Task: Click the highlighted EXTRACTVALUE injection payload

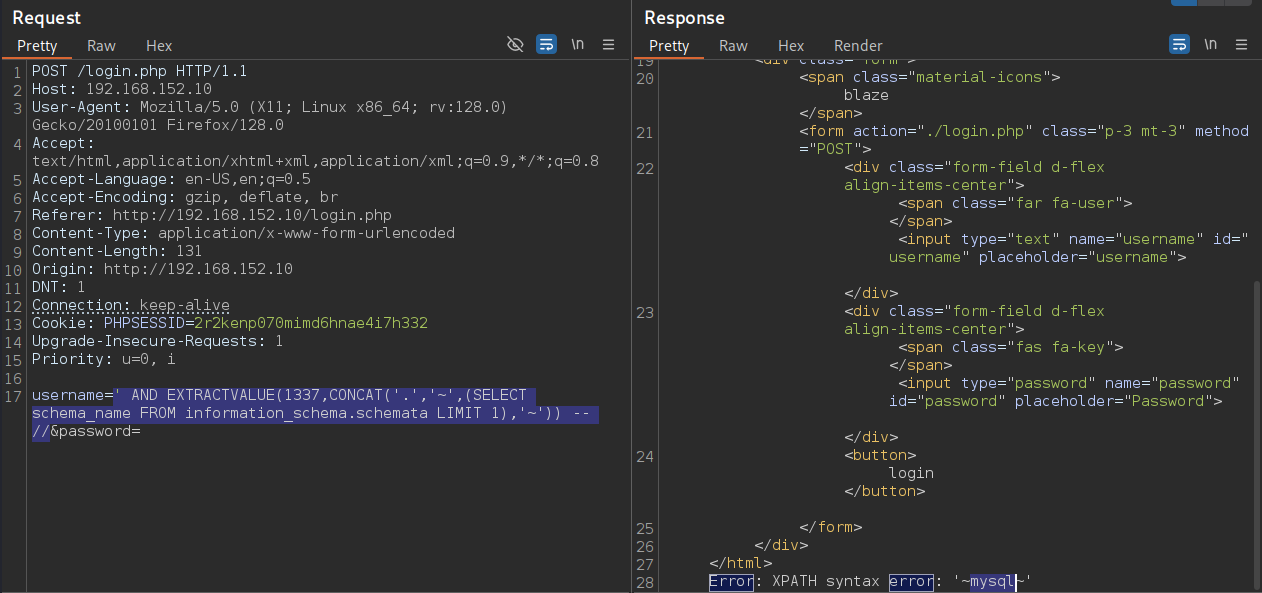Action: pos(315,414)
